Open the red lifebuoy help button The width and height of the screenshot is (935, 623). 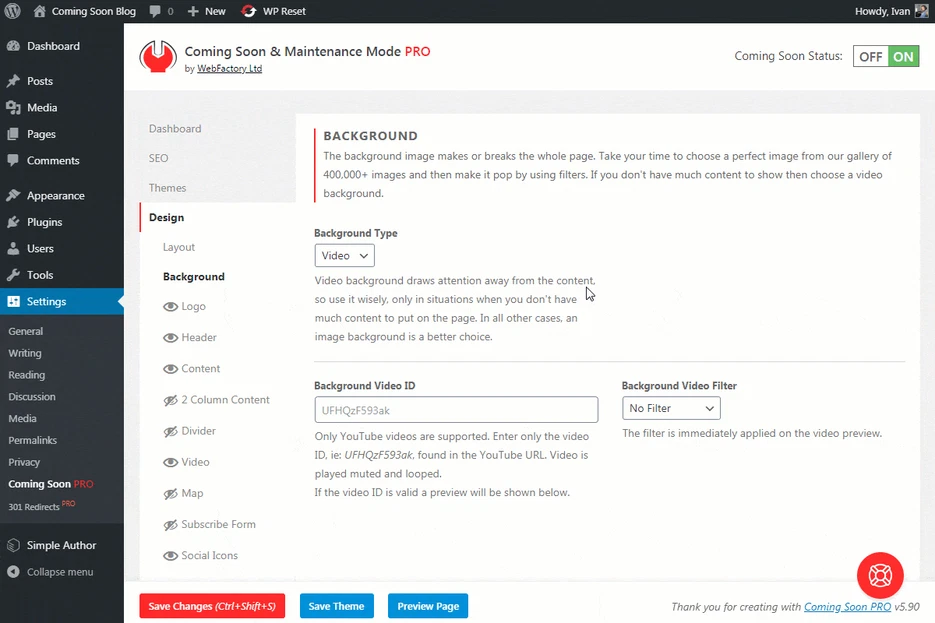(x=880, y=575)
